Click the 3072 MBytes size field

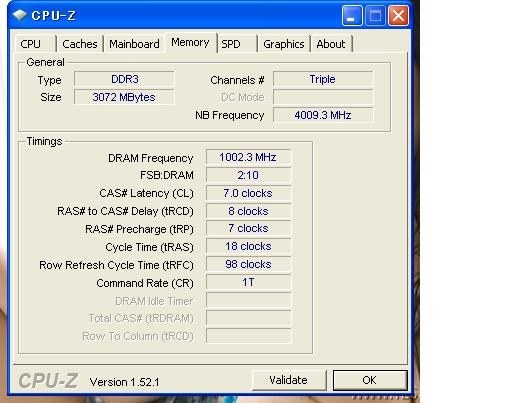124,97
